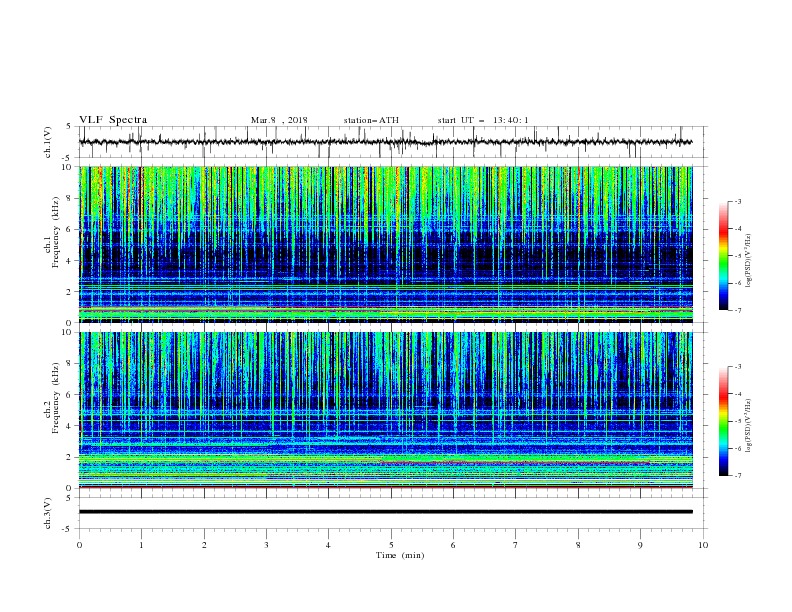The width and height of the screenshot is (792, 612).
Task: Click the ch.1 colorbar "log(PSD)(V²/Hz)" label
Action: point(748,260)
